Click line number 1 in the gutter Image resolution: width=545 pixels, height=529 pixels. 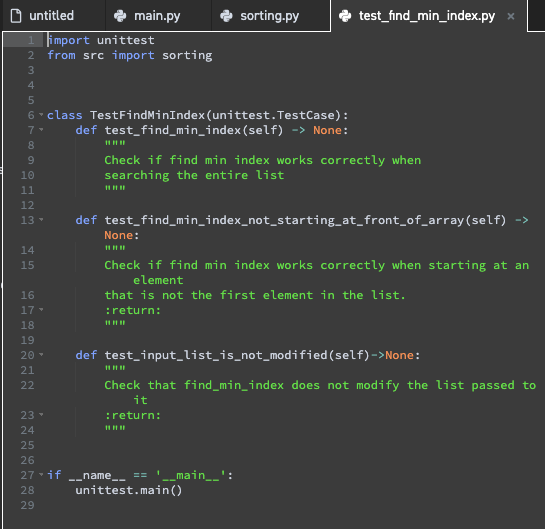pyautogui.click(x=31, y=40)
